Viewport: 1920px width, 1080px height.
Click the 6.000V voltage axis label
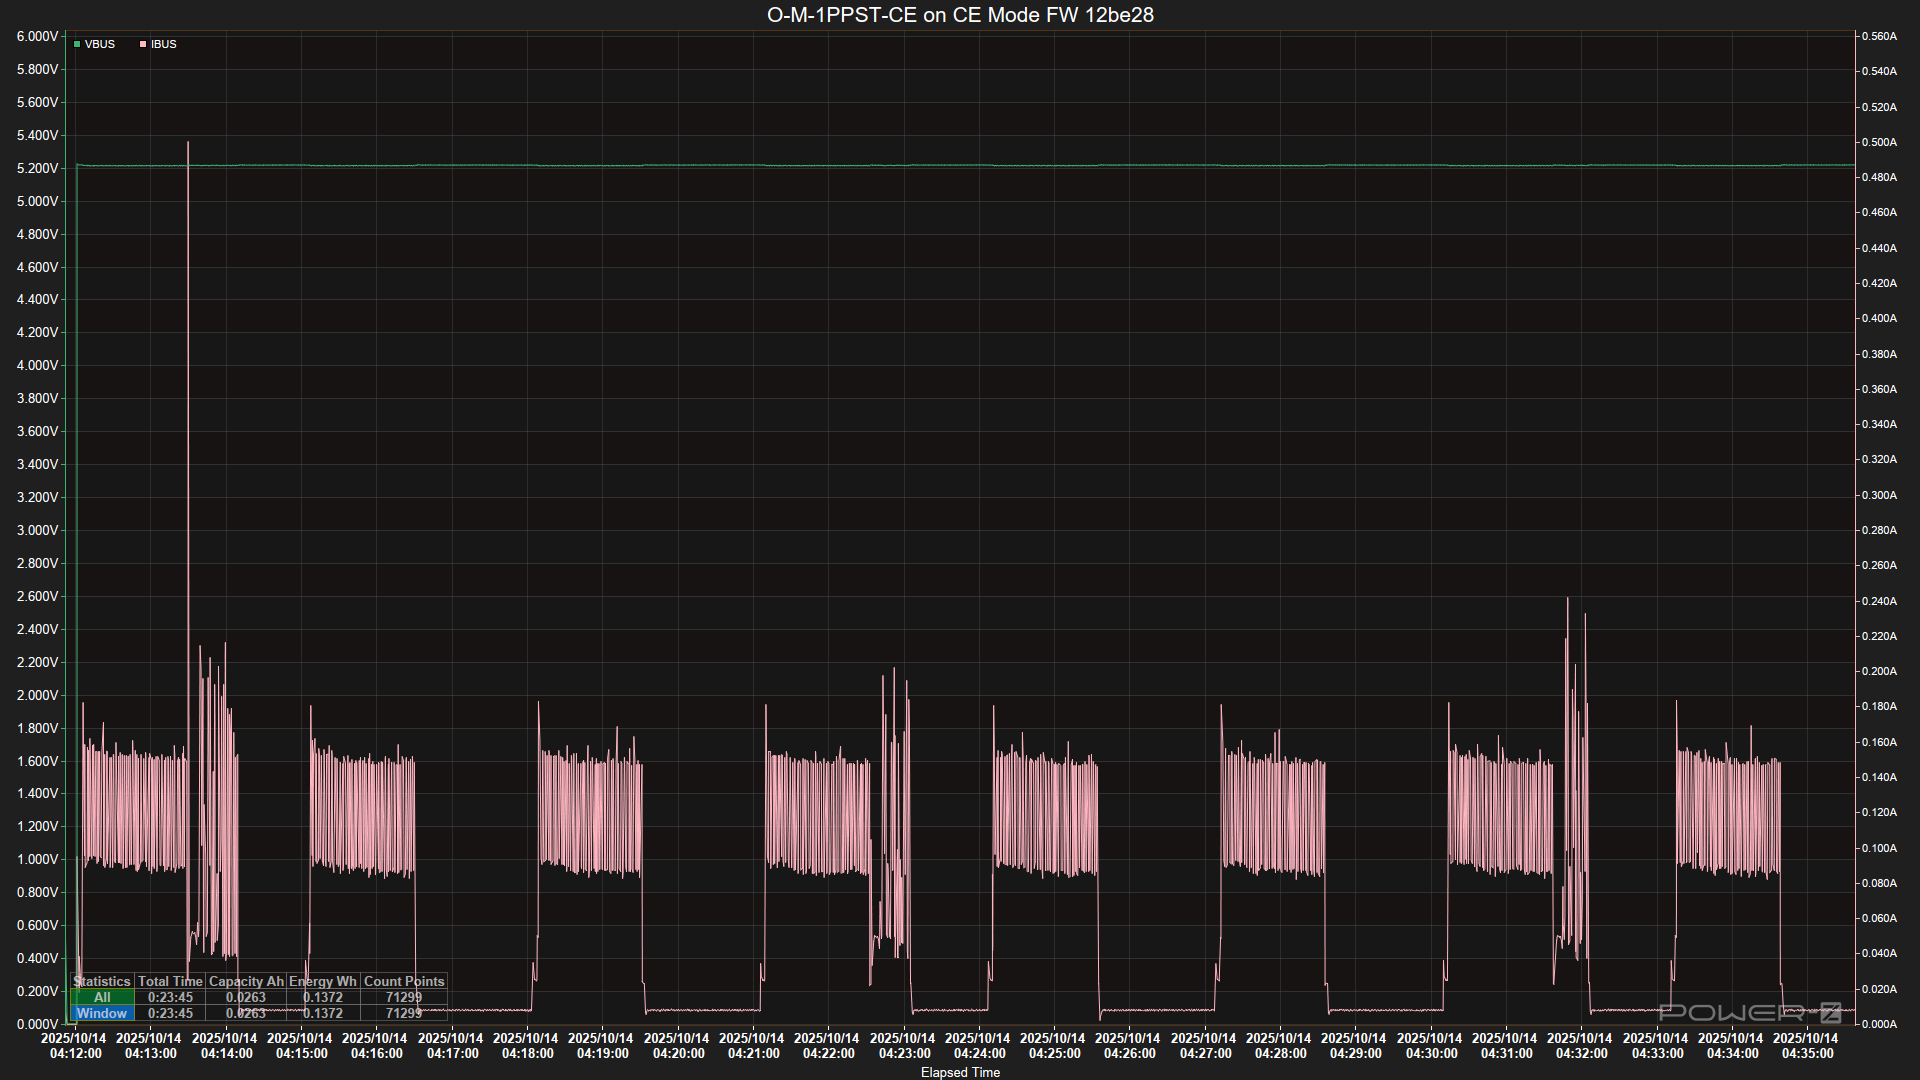pyautogui.click(x=37, y=36)
